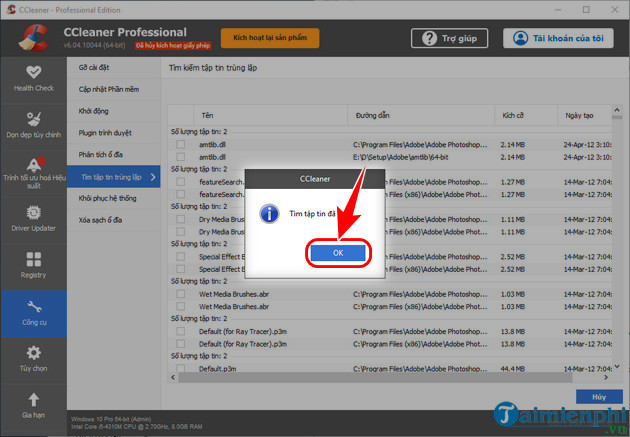Click the question mark help icon
Screen dimensions: 630x437
pos(429,38)
